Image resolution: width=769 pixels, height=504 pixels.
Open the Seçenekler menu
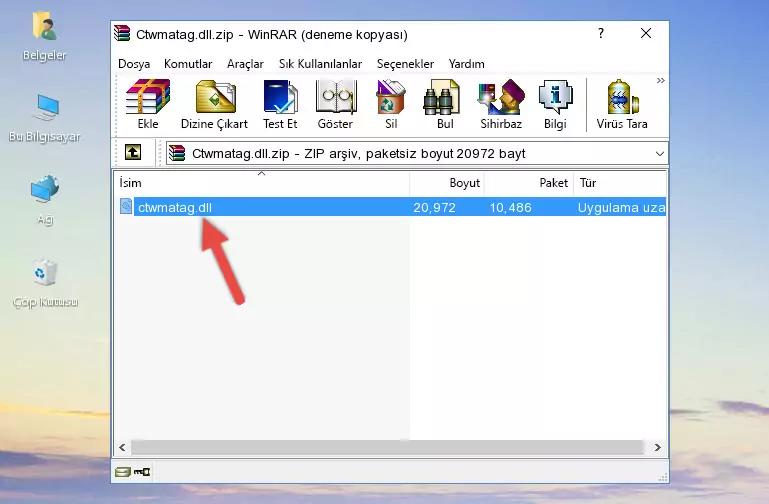tap(405, 64)
